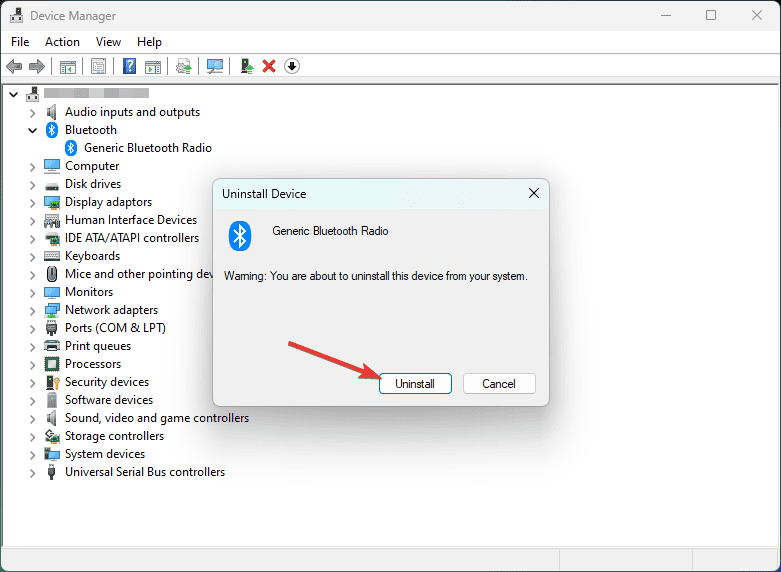
Task: Click the uninstall warning message text
Action: tap(376, 276)
